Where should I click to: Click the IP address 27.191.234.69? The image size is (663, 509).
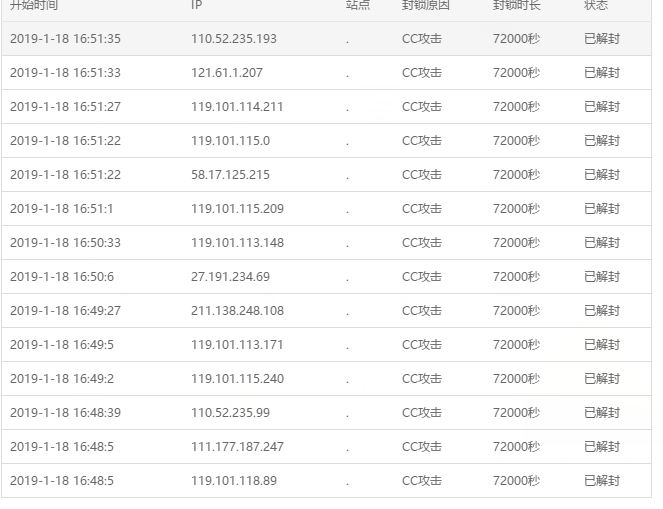[x=230, y=276]
